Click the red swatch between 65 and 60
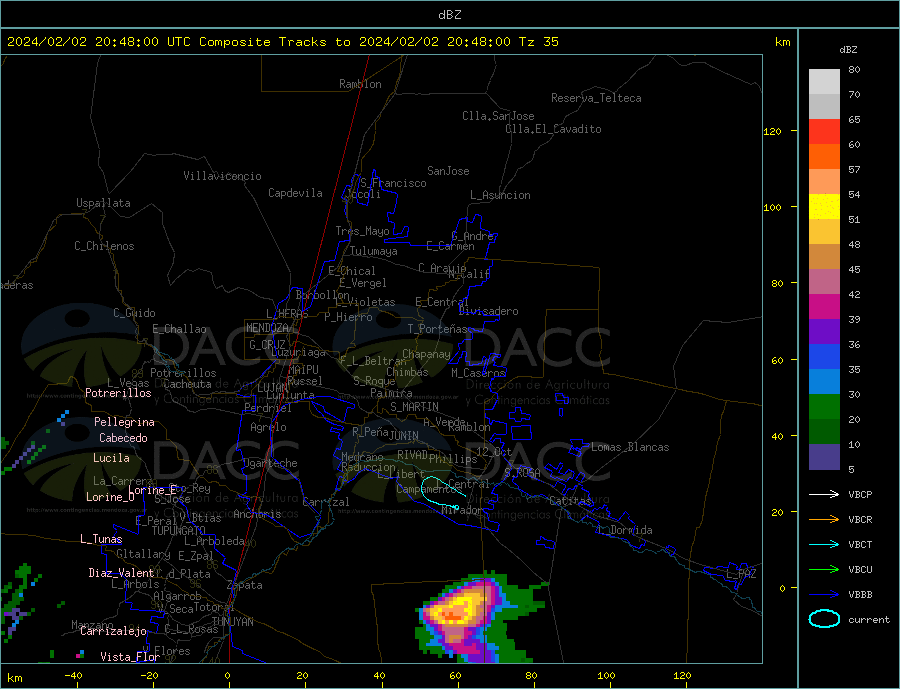Viewport: 900px width, 689px height. click(x=824, y=131)
